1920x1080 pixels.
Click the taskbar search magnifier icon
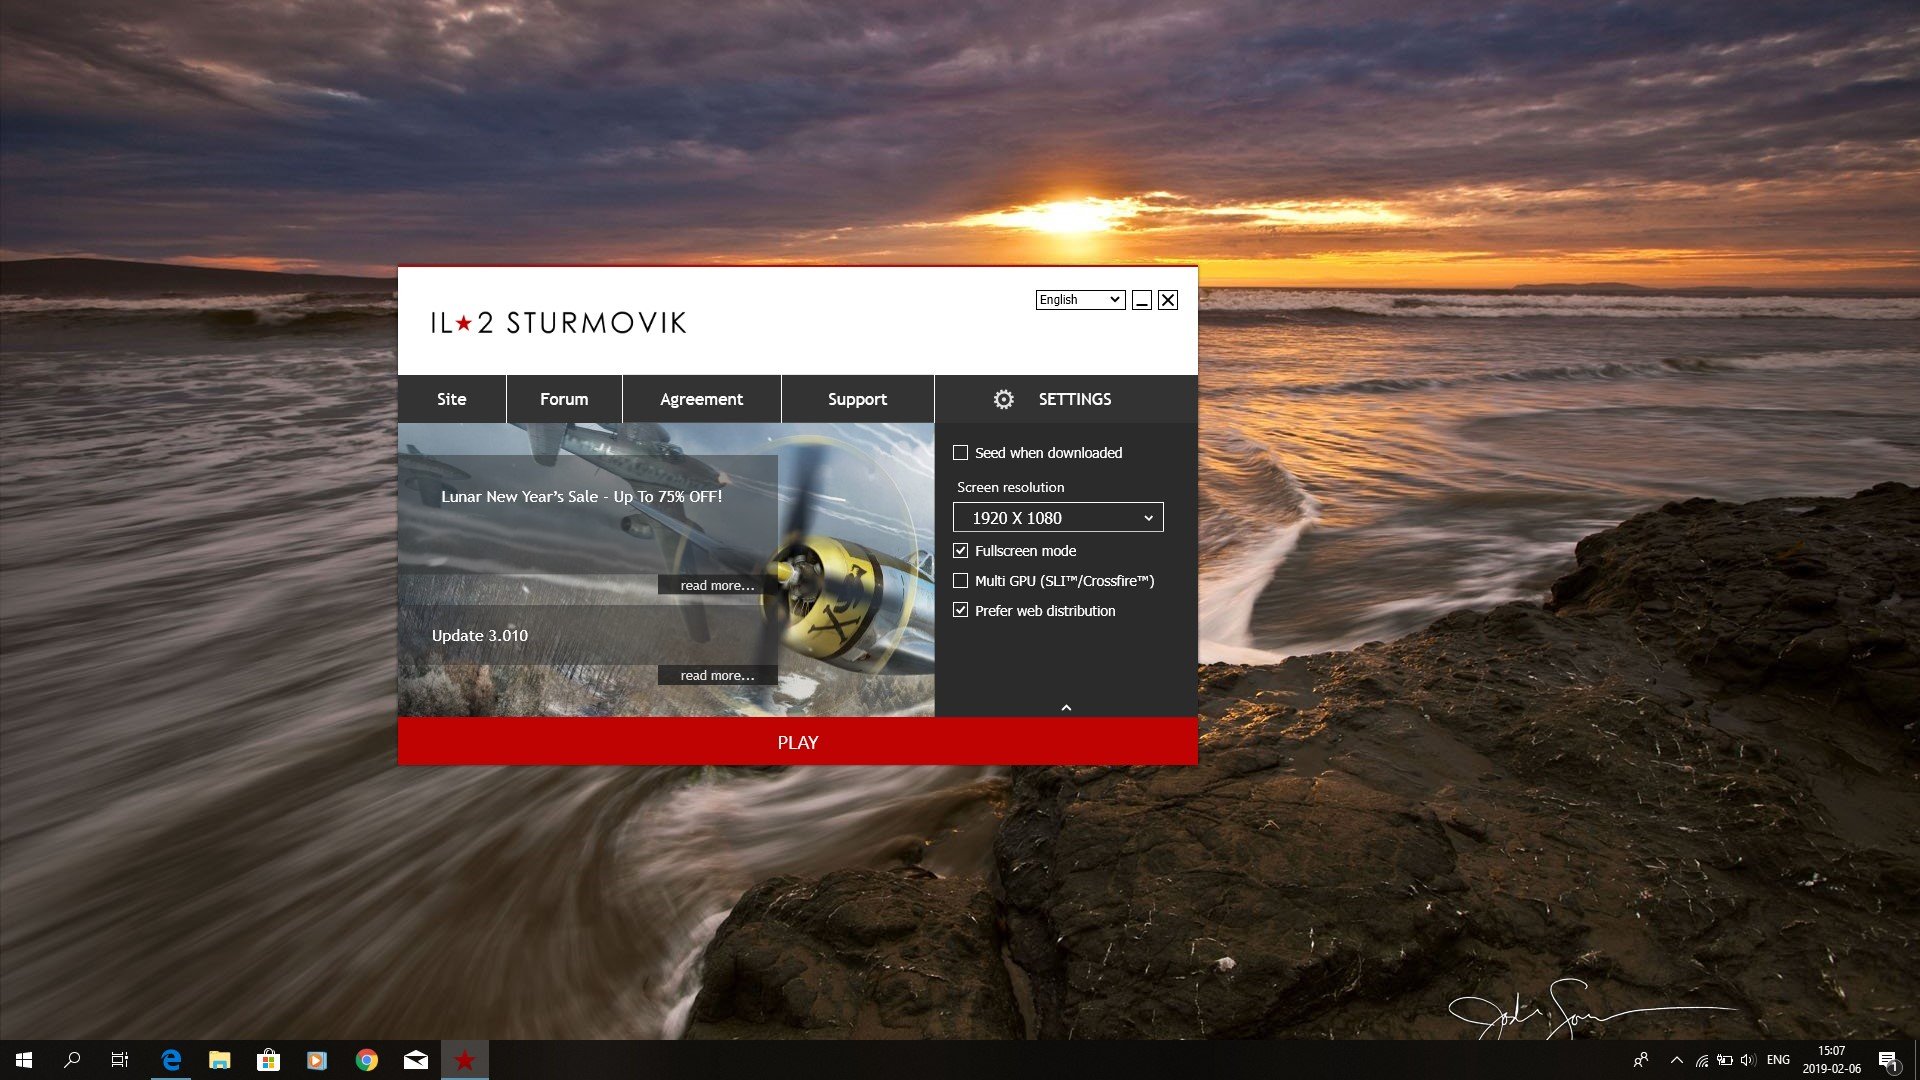pos(72,1060)
